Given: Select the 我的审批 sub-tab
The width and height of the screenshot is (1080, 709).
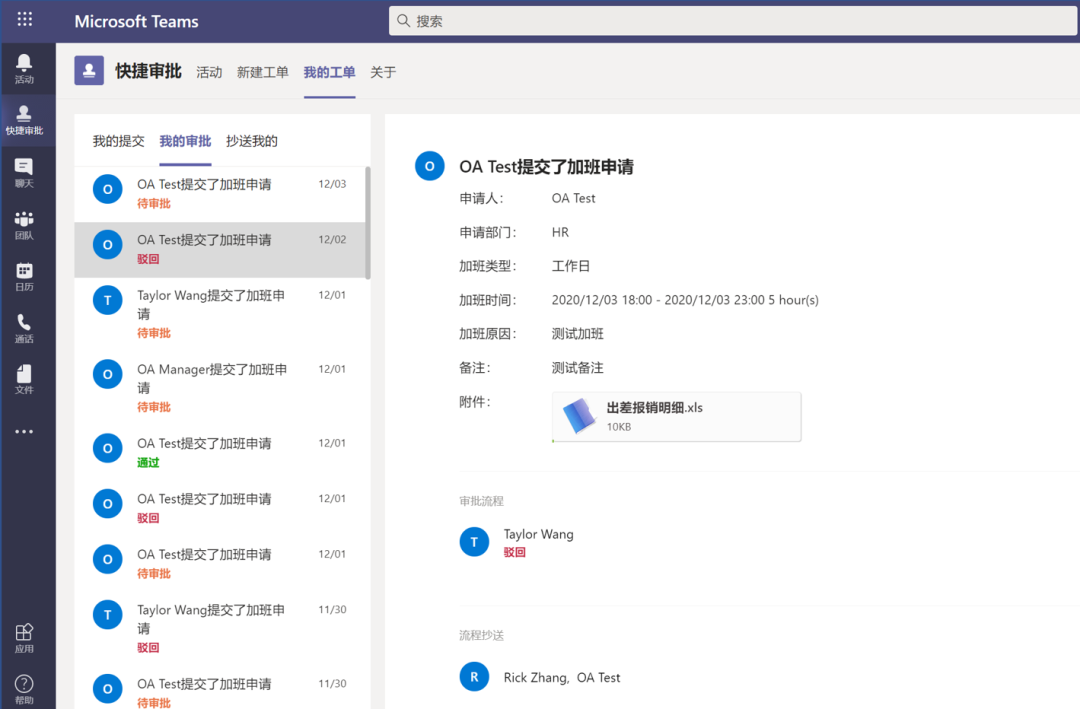Looking at the screenshot, I should pos(185,141).
